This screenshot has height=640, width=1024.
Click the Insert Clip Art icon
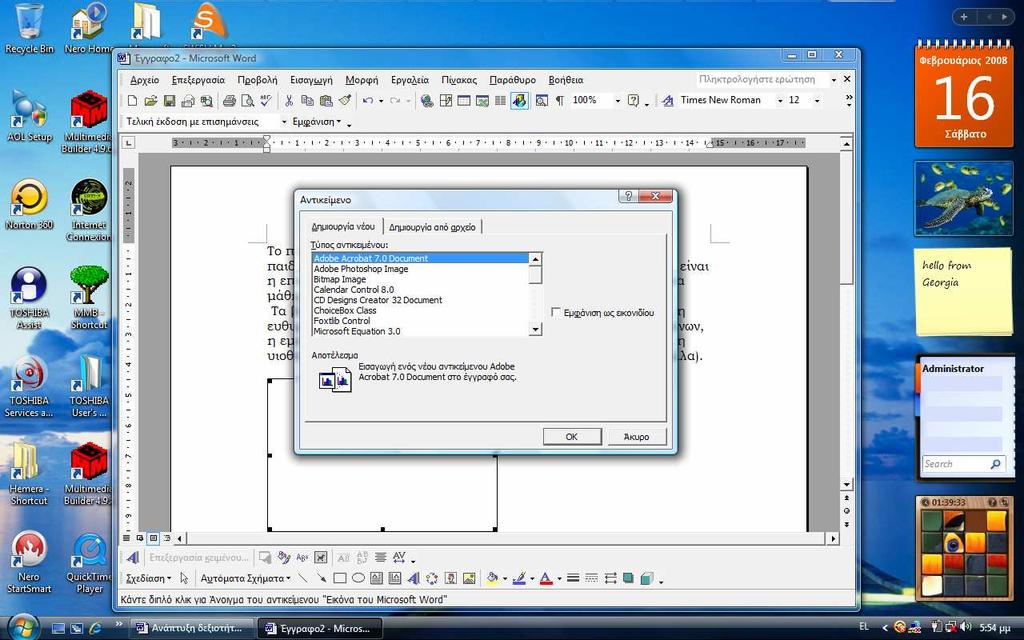(x=451, y=578)
